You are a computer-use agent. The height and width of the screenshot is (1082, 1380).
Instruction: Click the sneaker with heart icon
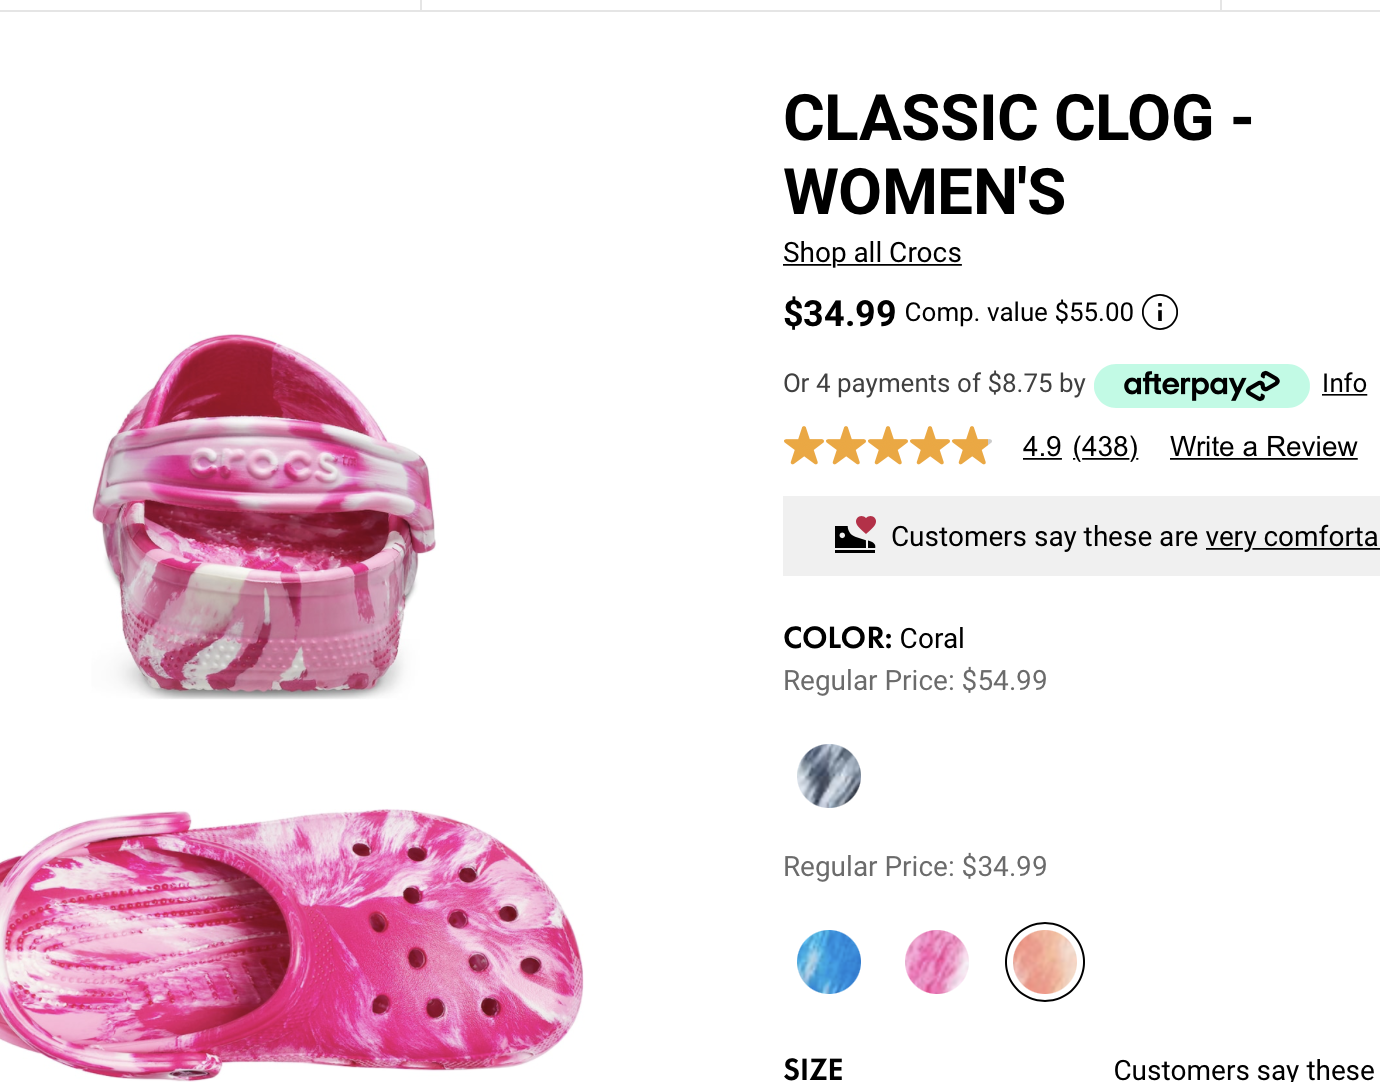[855, 536]
